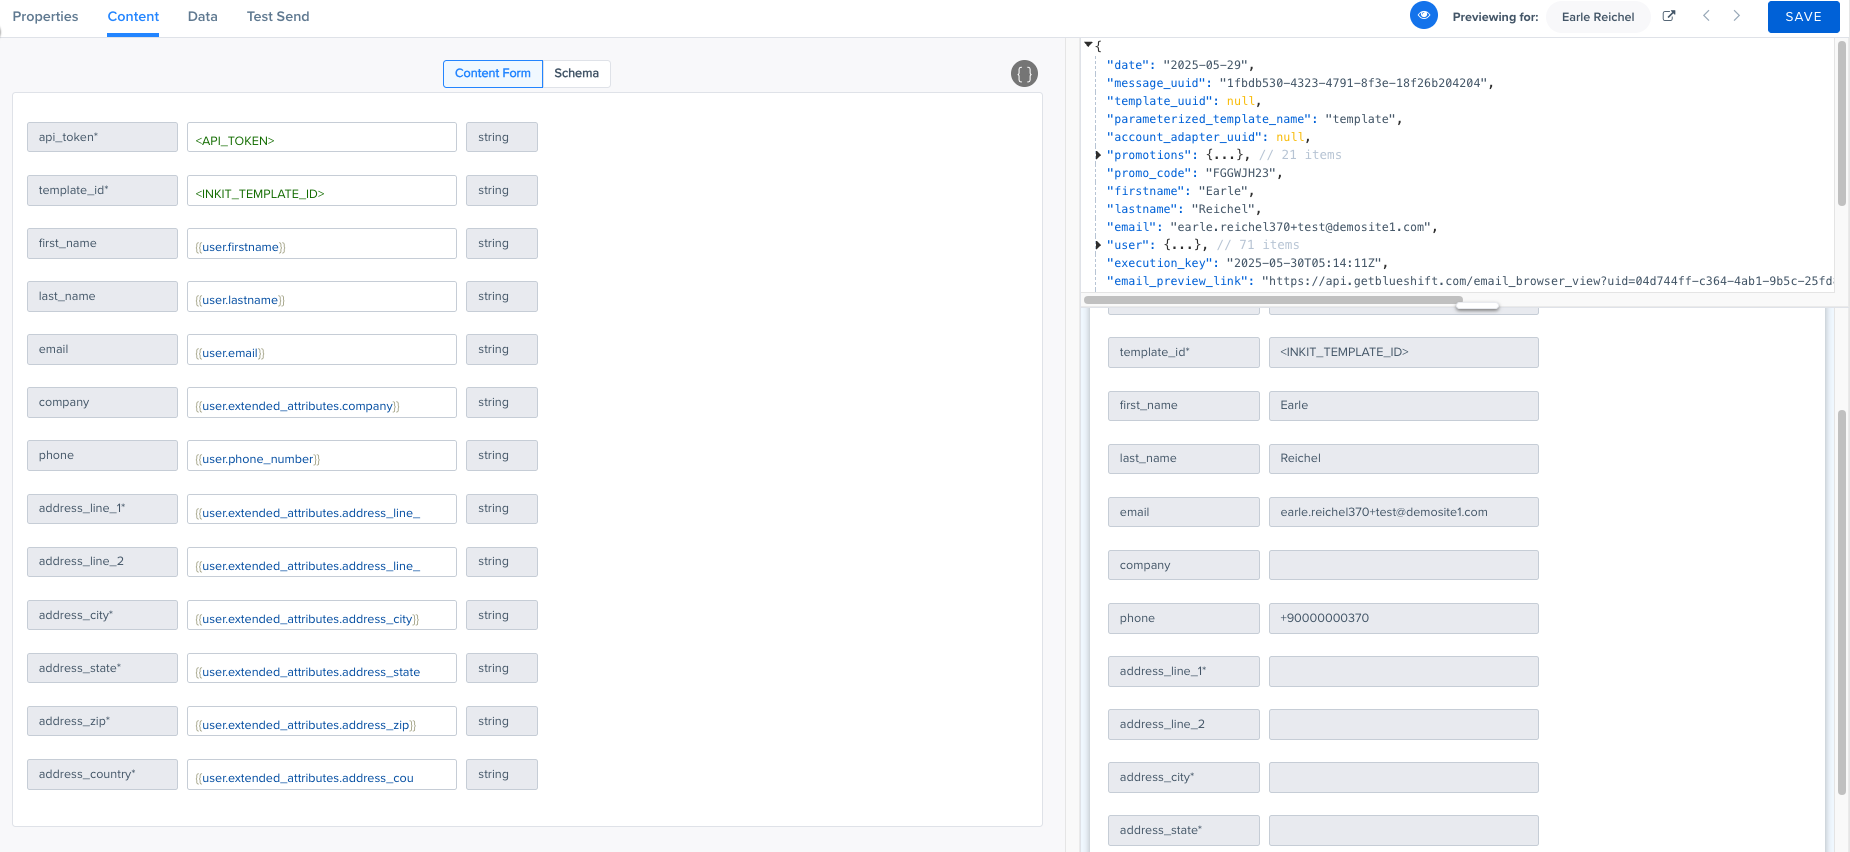The height and width of the screenshot is (852, 1850).
Task: Click string type of first_name row
Action: pos(502,243)
